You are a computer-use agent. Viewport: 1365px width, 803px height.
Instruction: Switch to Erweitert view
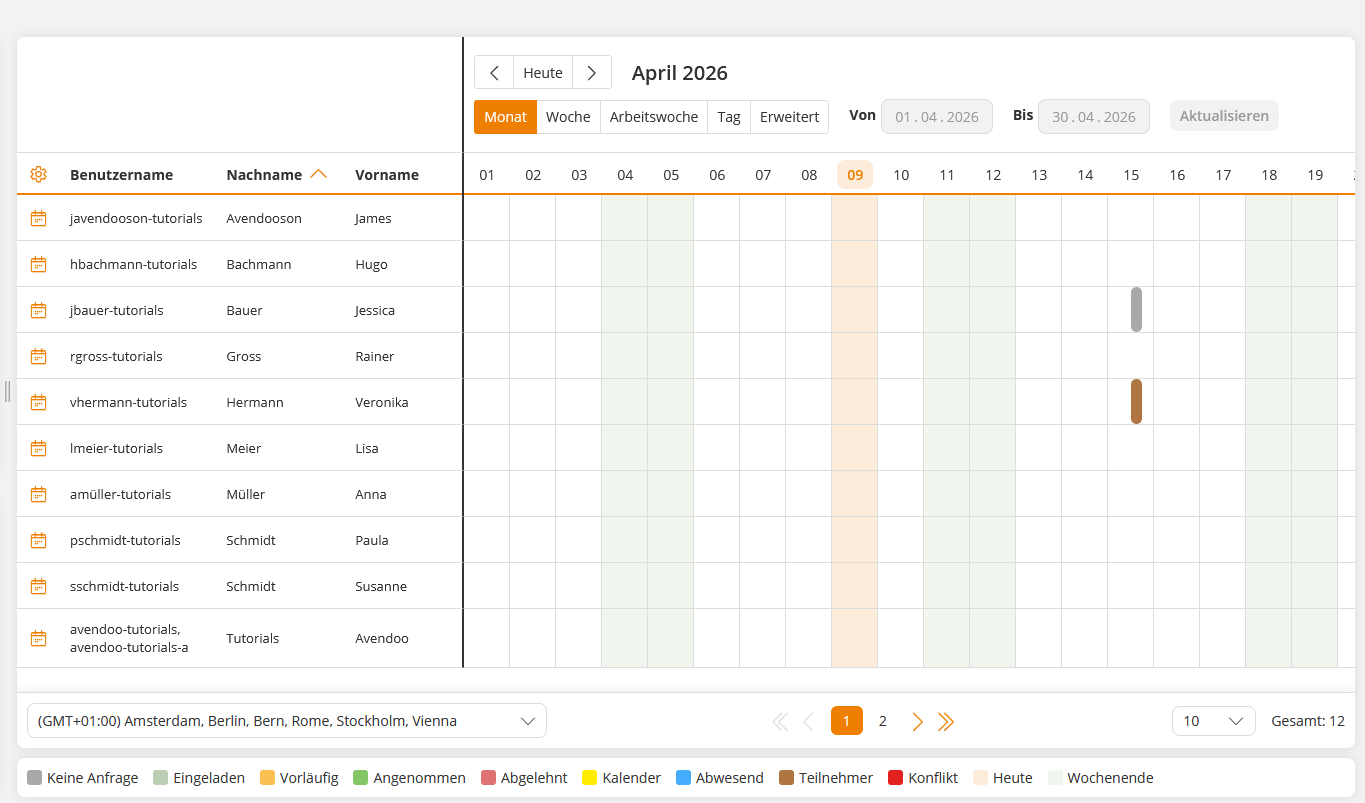pyautogui.click(x=789, y=117)
